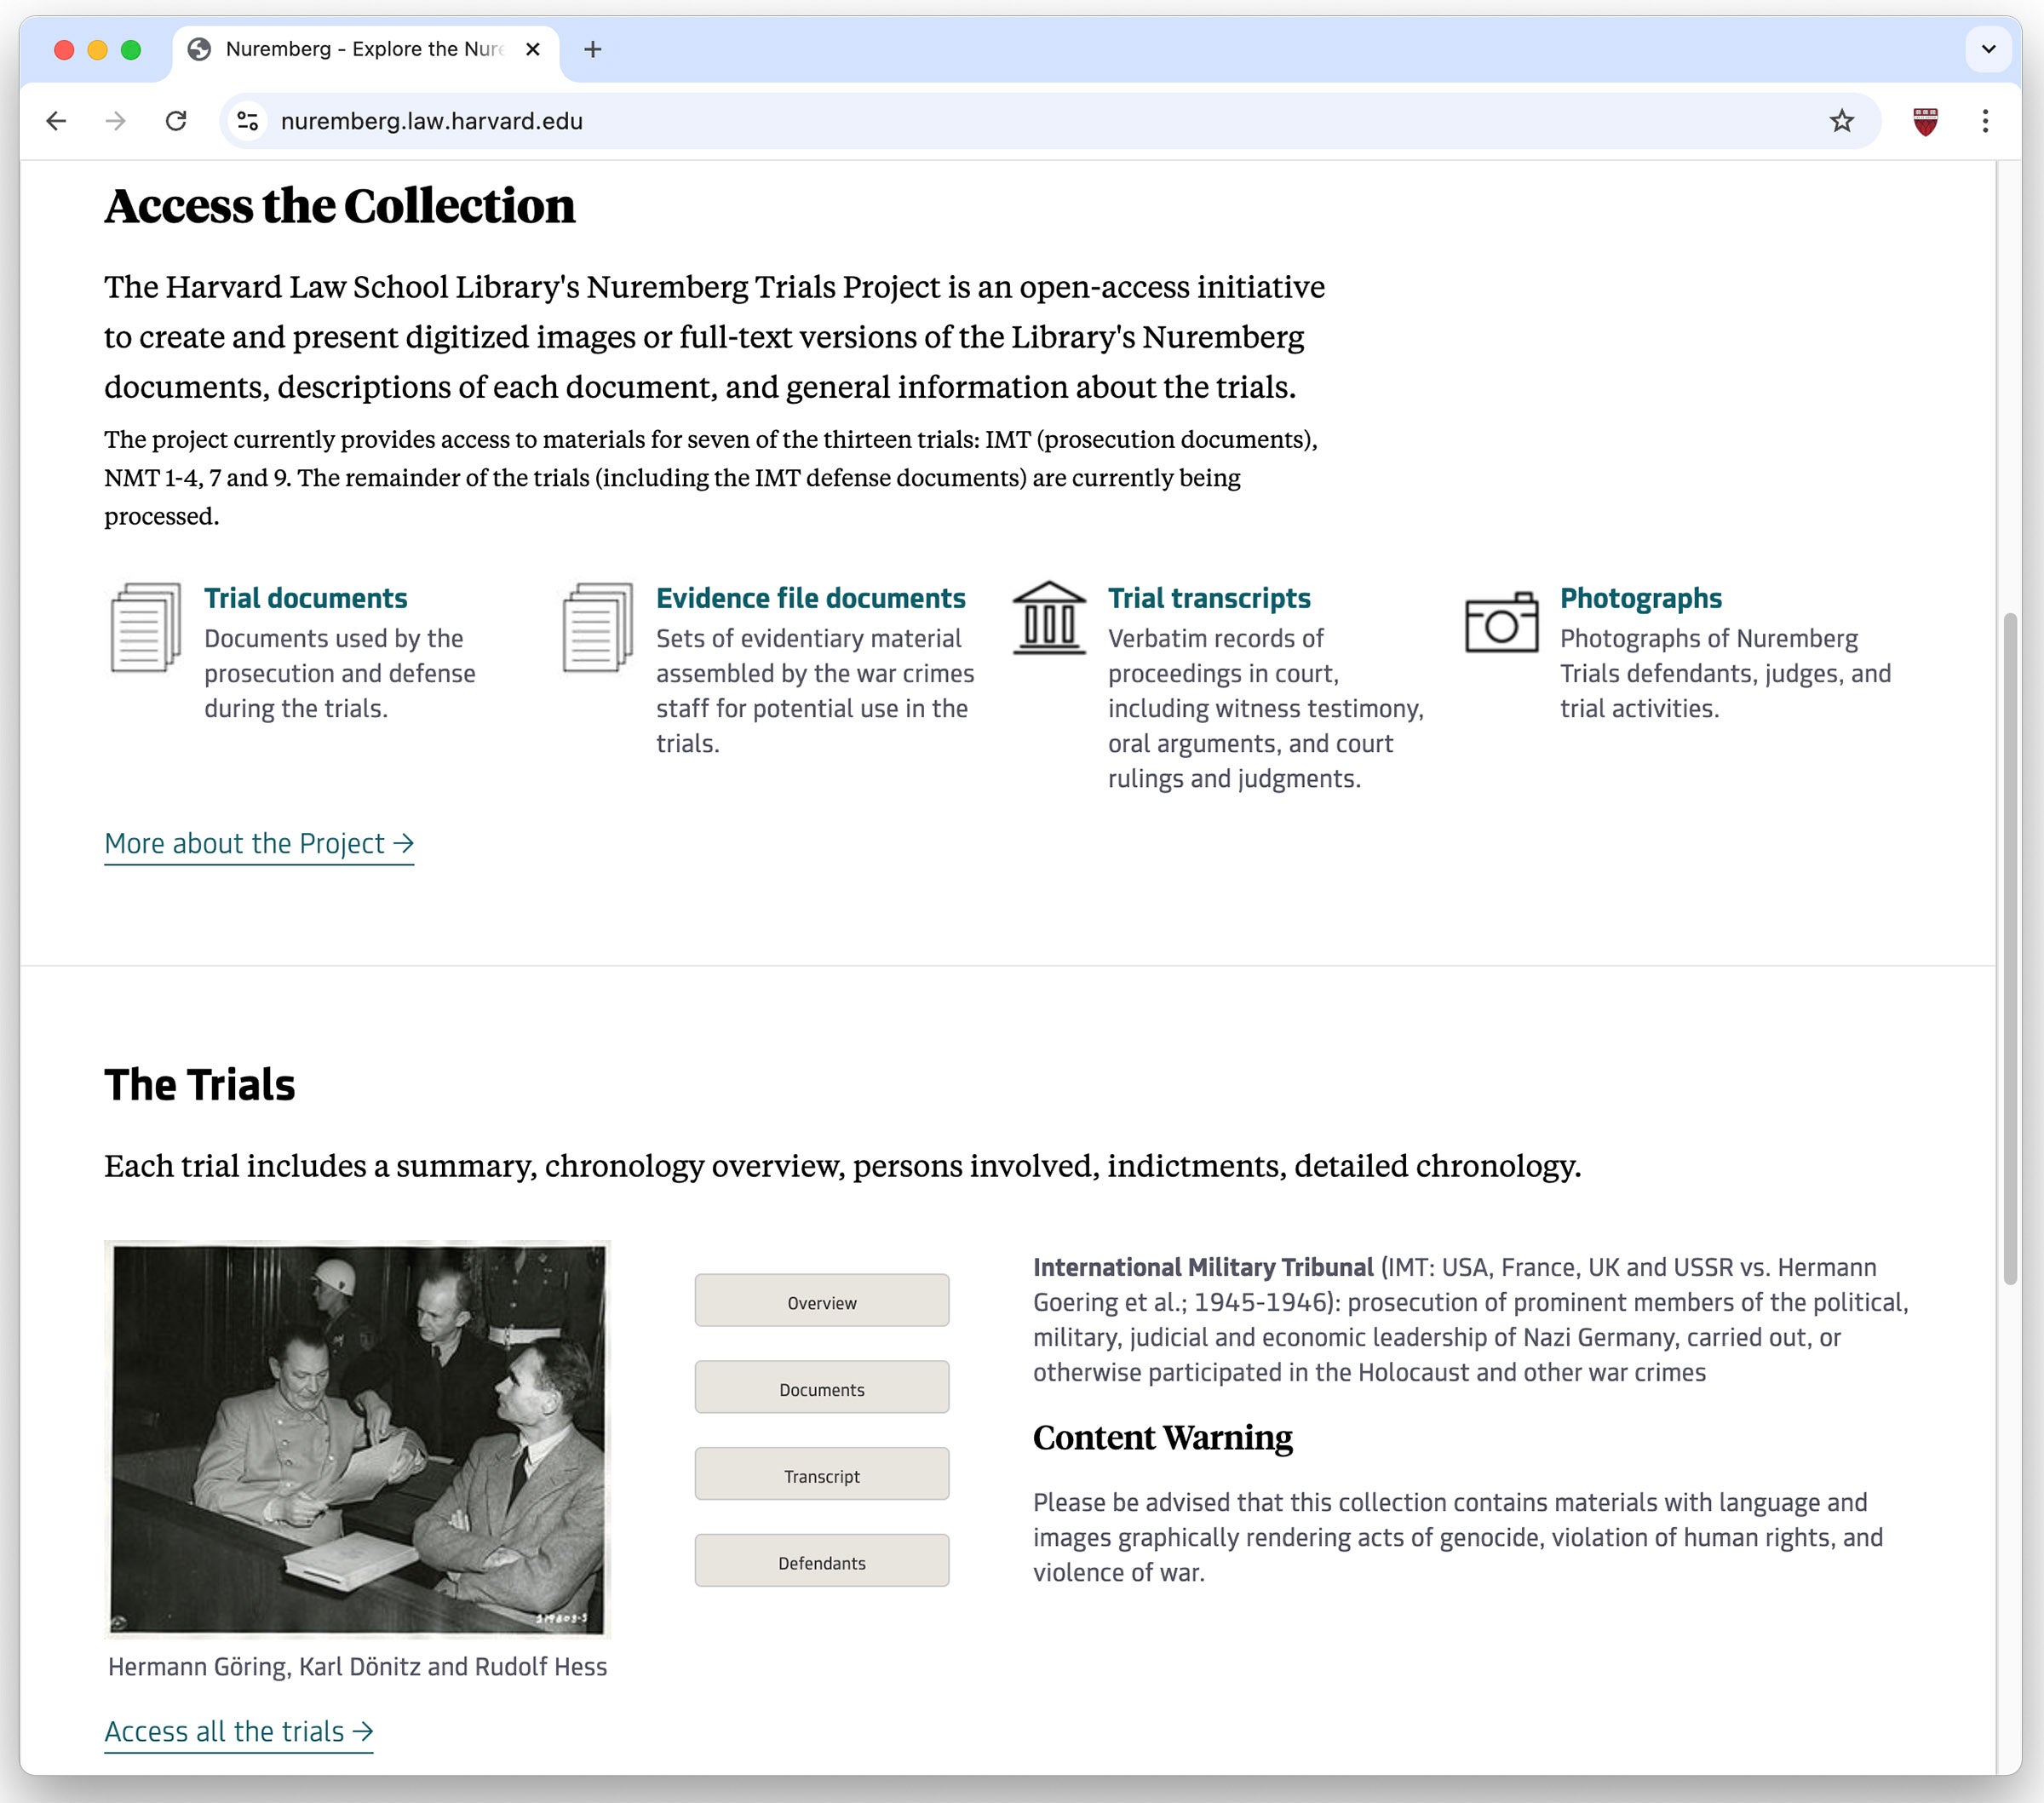Image resolution: width=2044 pixels, height=1803 pixels.
Task: Bookmark this page with the star icon
Action: (1841, 121)
